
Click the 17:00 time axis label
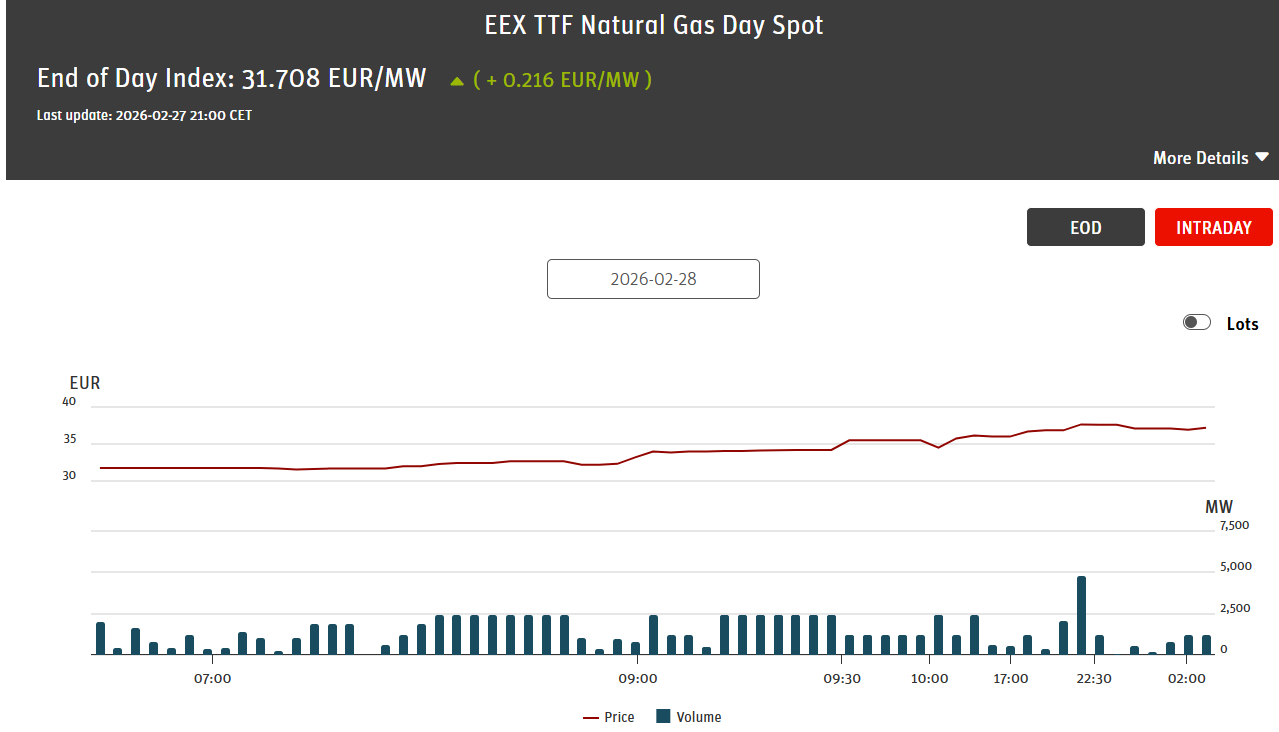[x=1011, y=679]
